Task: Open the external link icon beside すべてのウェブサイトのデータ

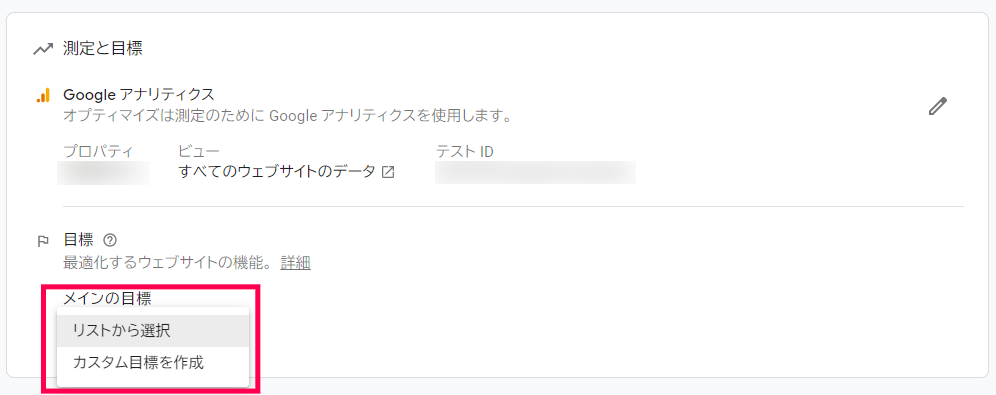Action: click(x=387, y=172)
